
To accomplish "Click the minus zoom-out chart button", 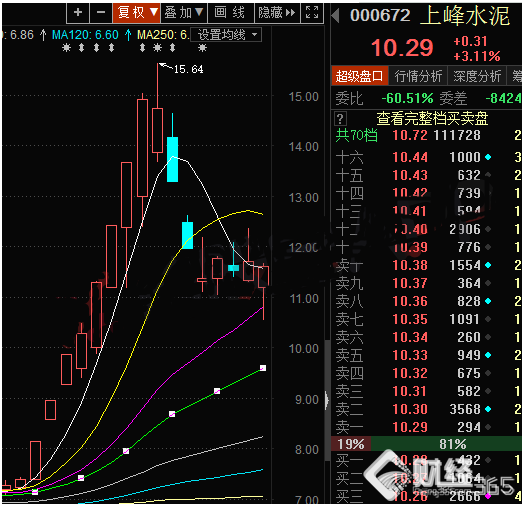I will pyautogui.click(x=101, y=13).
